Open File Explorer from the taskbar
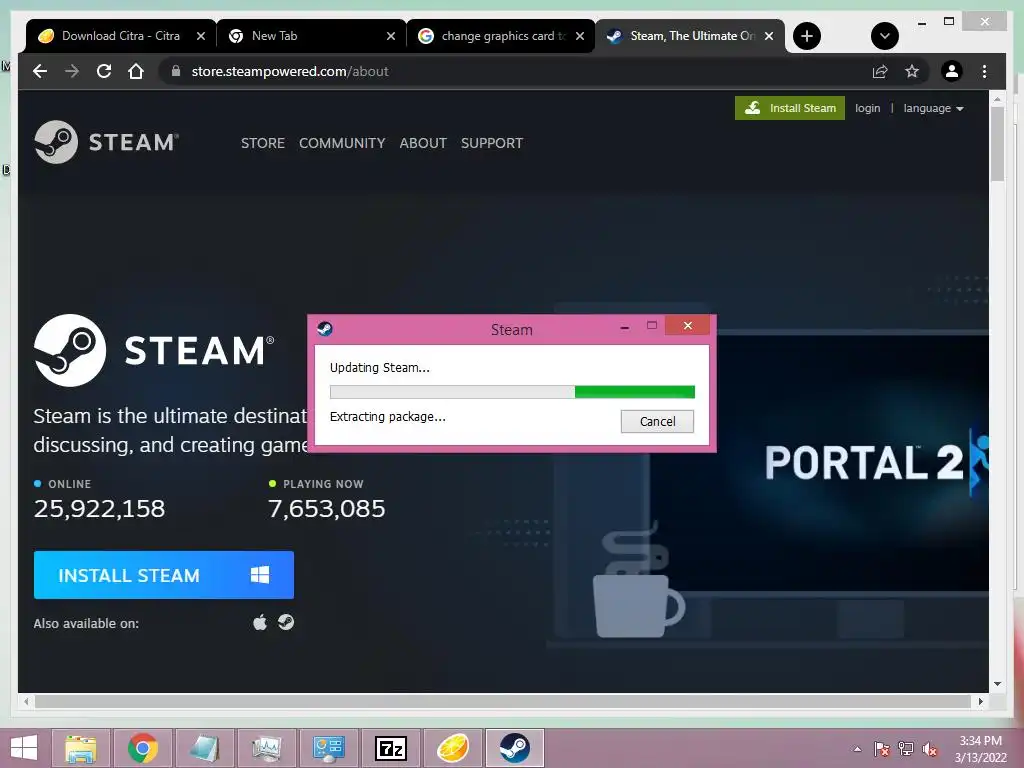 80,748
